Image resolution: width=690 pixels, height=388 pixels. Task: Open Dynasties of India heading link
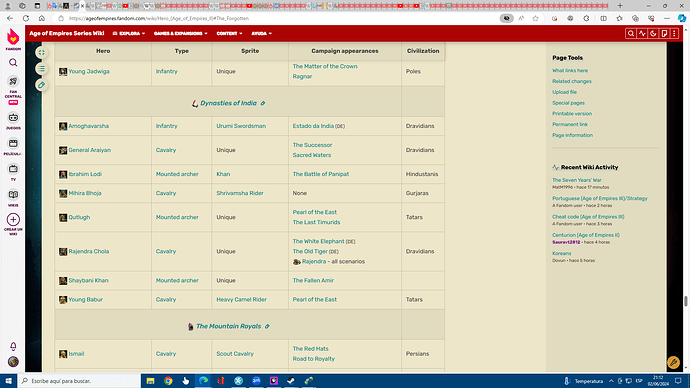[228, 103]
